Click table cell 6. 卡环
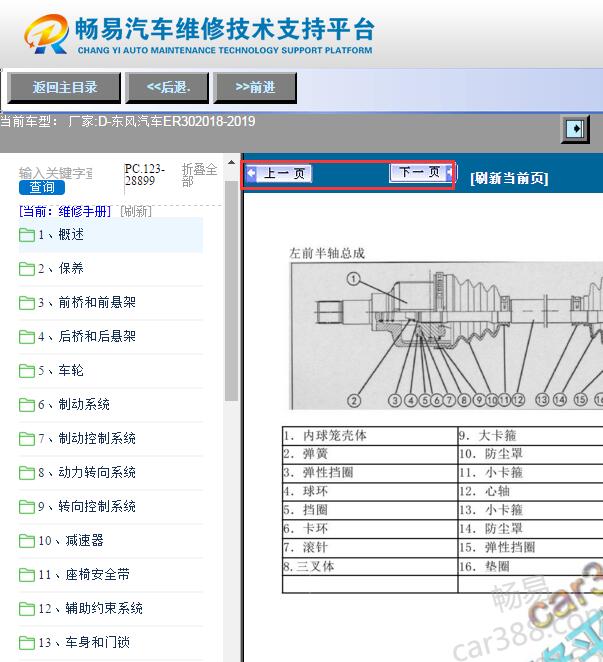603x662 pixels. tap(370, 529)
